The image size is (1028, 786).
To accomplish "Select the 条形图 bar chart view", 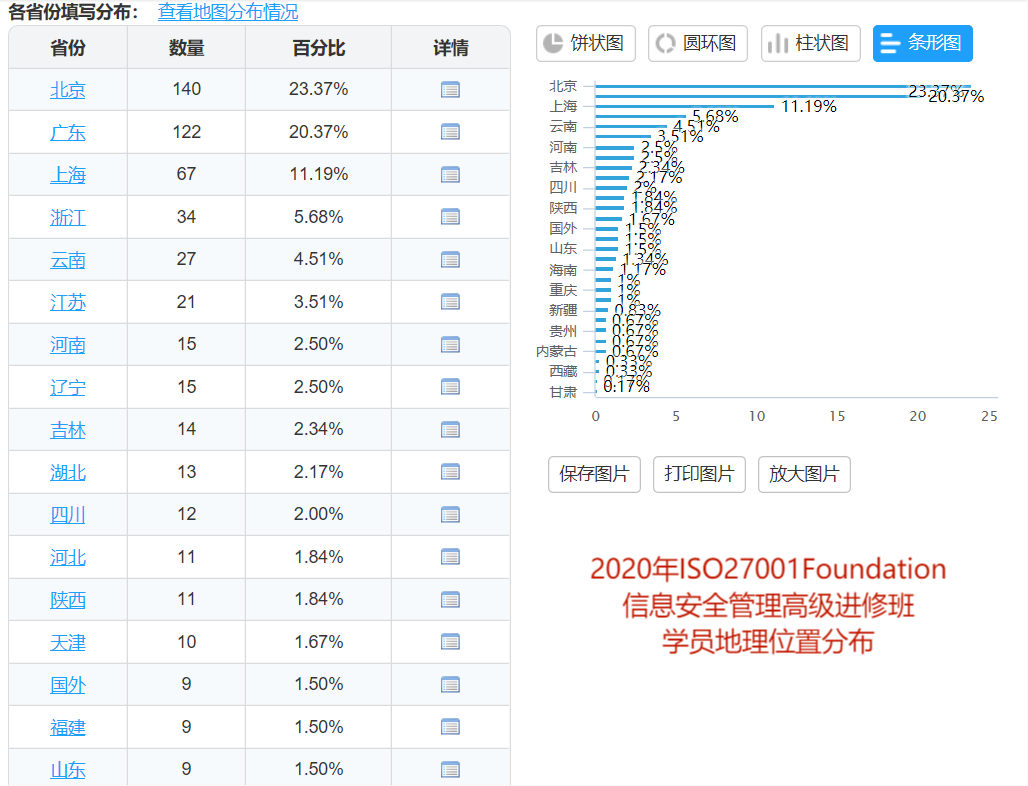I will tap(922, 44).
